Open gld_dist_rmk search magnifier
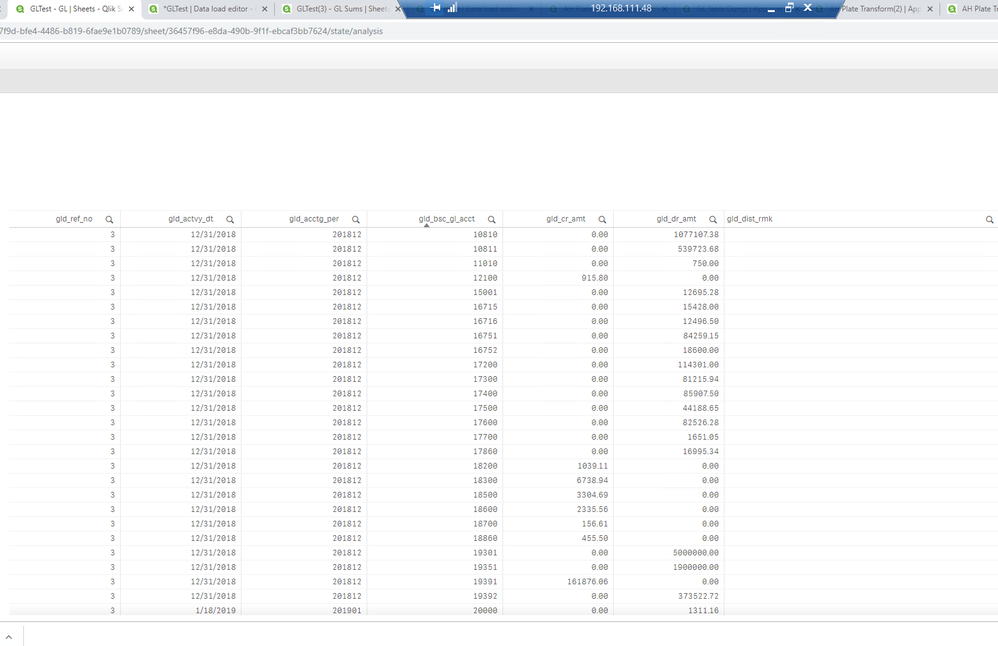 [990, 220]
